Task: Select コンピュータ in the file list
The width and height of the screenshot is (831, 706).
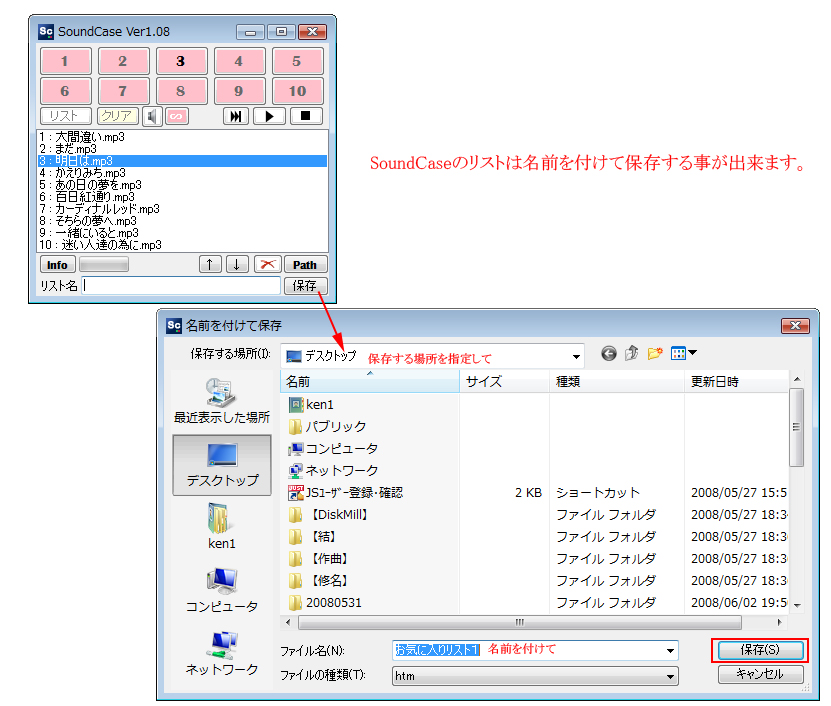Action: coord(333,449)
